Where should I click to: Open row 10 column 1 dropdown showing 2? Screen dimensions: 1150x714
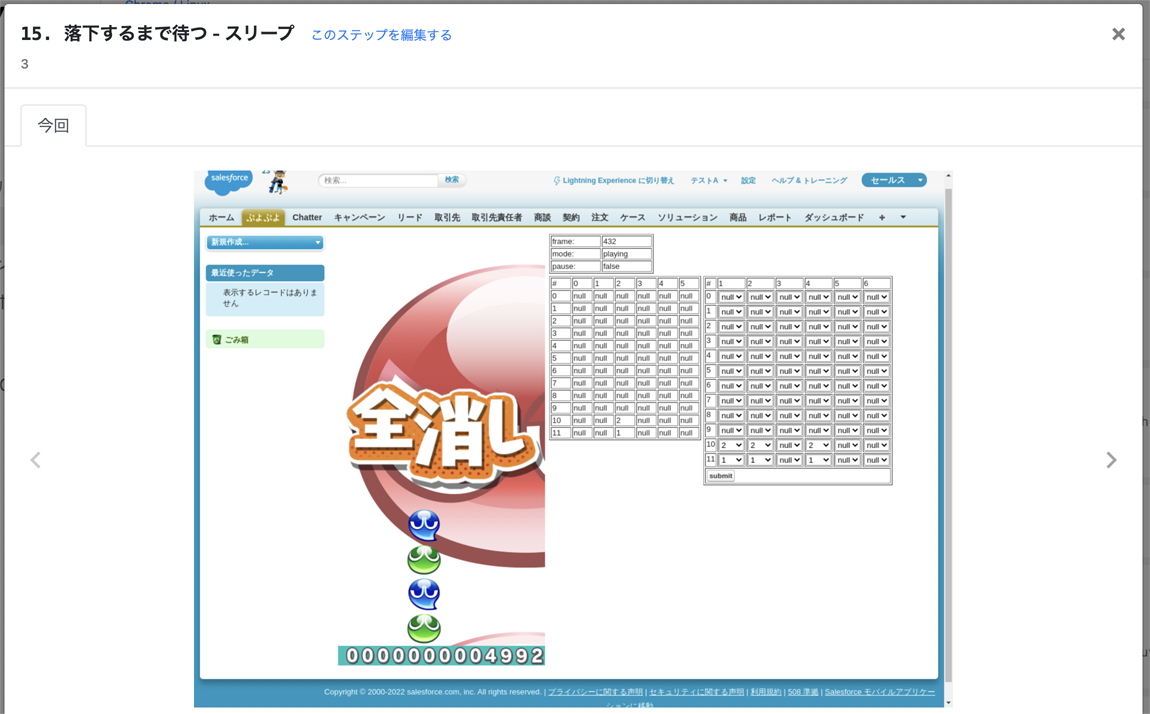point(730,445)
